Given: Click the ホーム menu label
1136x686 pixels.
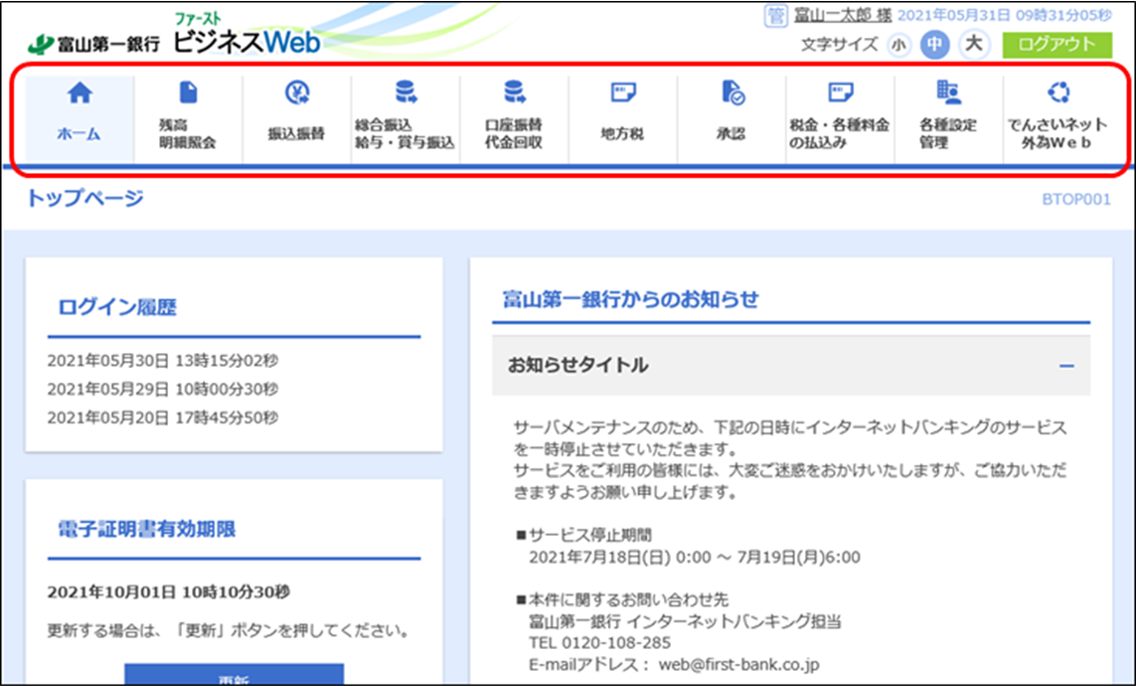Looking at the screenshot, I should point(79,134).
